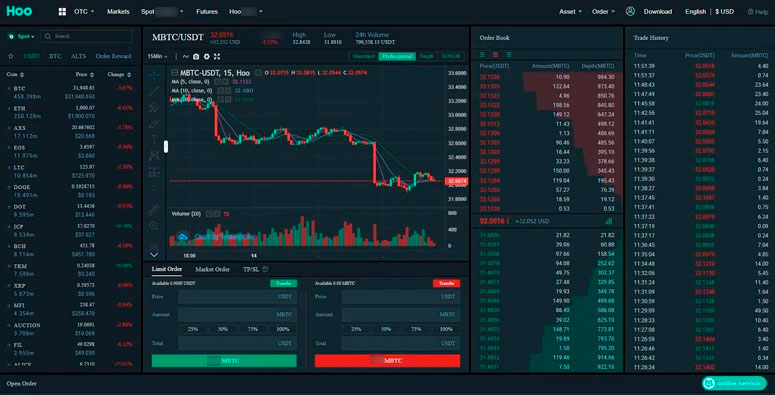The width and height of the screenshot is (775, 395).
Task: Focus the coin Search field
Action: [86, 36]
